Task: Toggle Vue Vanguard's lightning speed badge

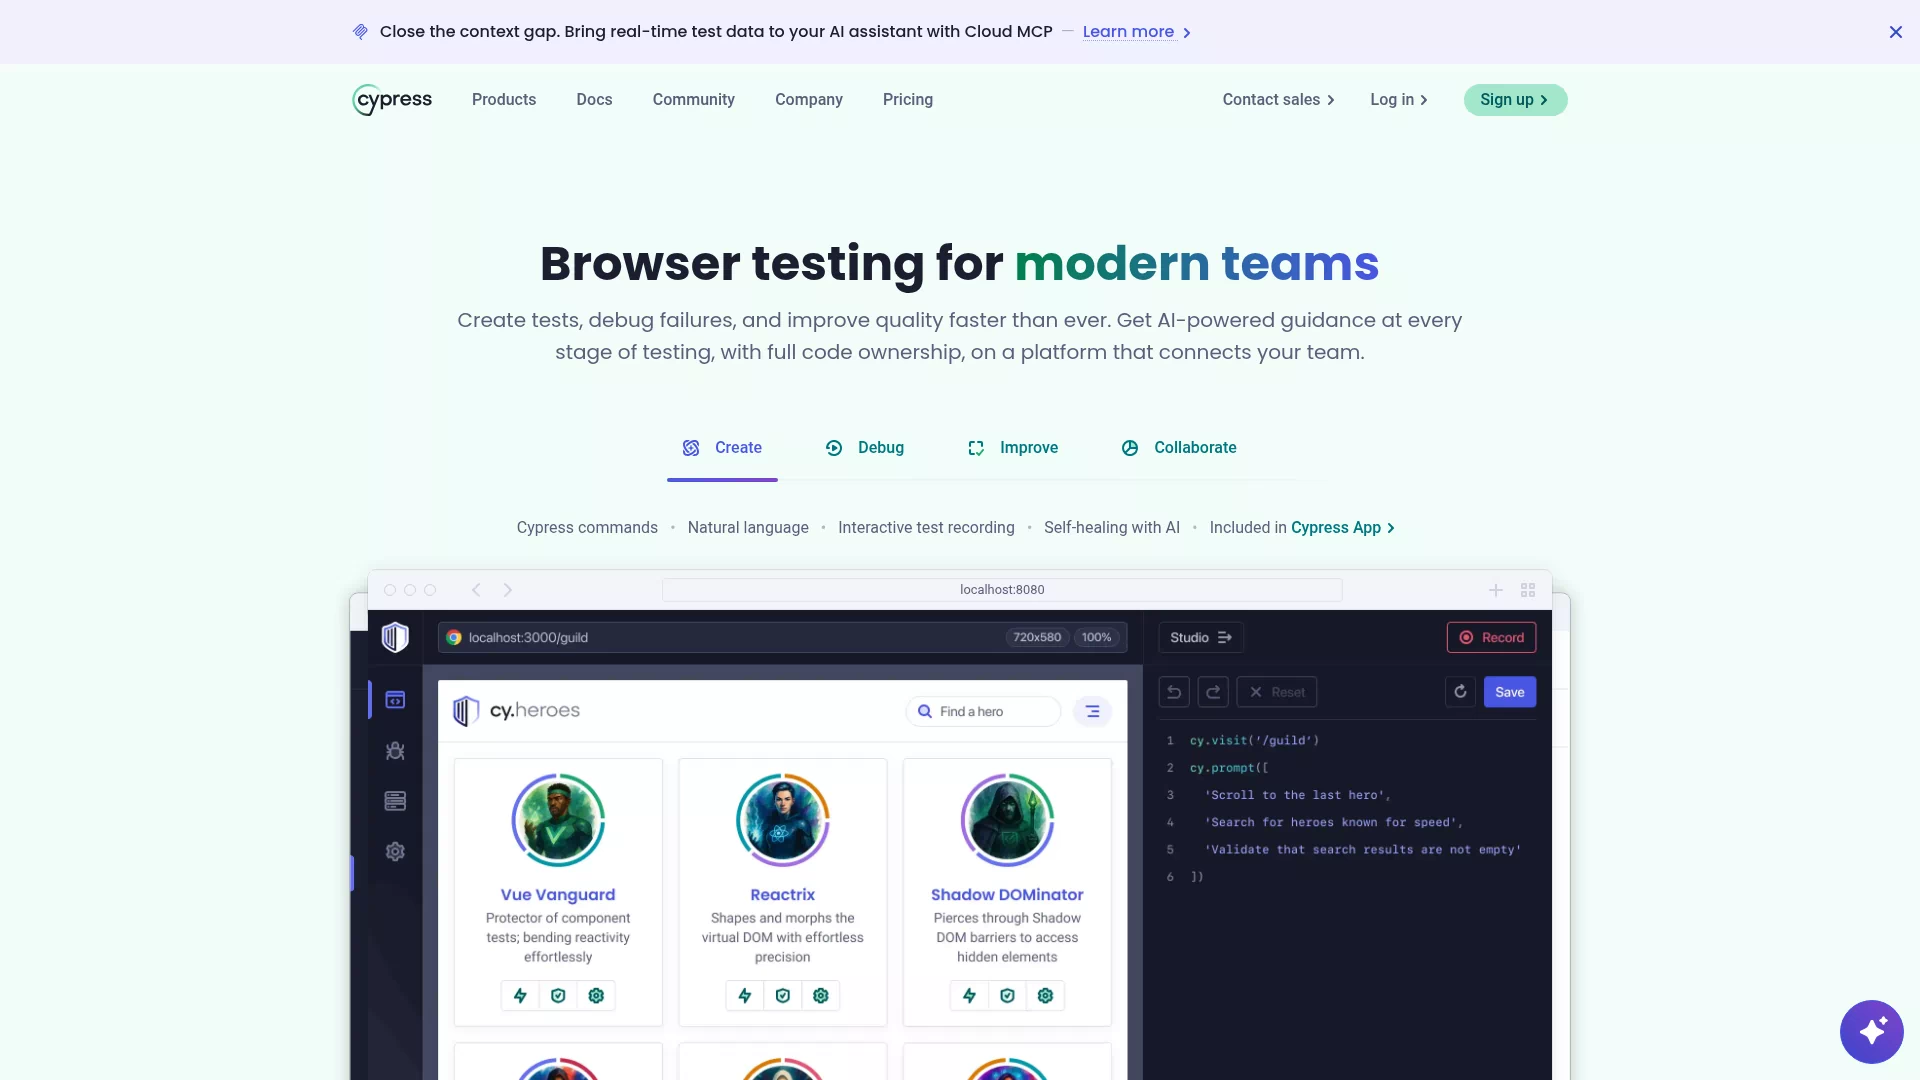Action: pos(520,996)
